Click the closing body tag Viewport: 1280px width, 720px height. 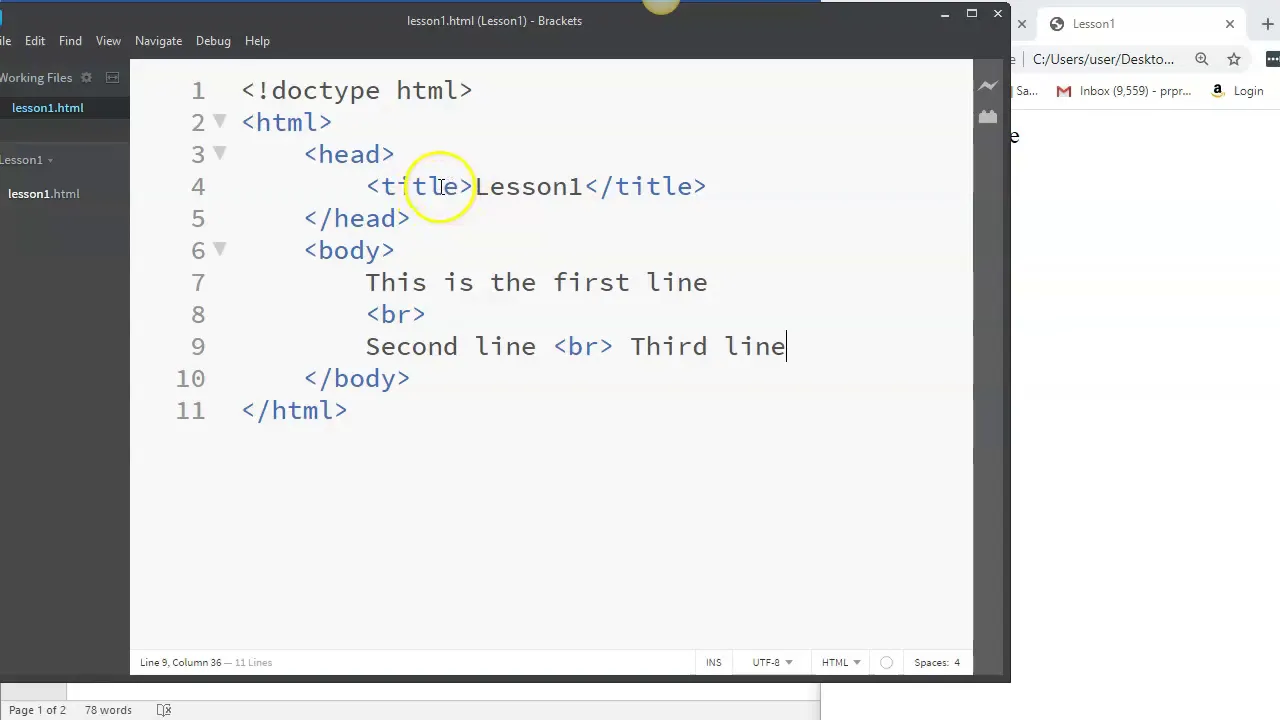coord(357,379)
